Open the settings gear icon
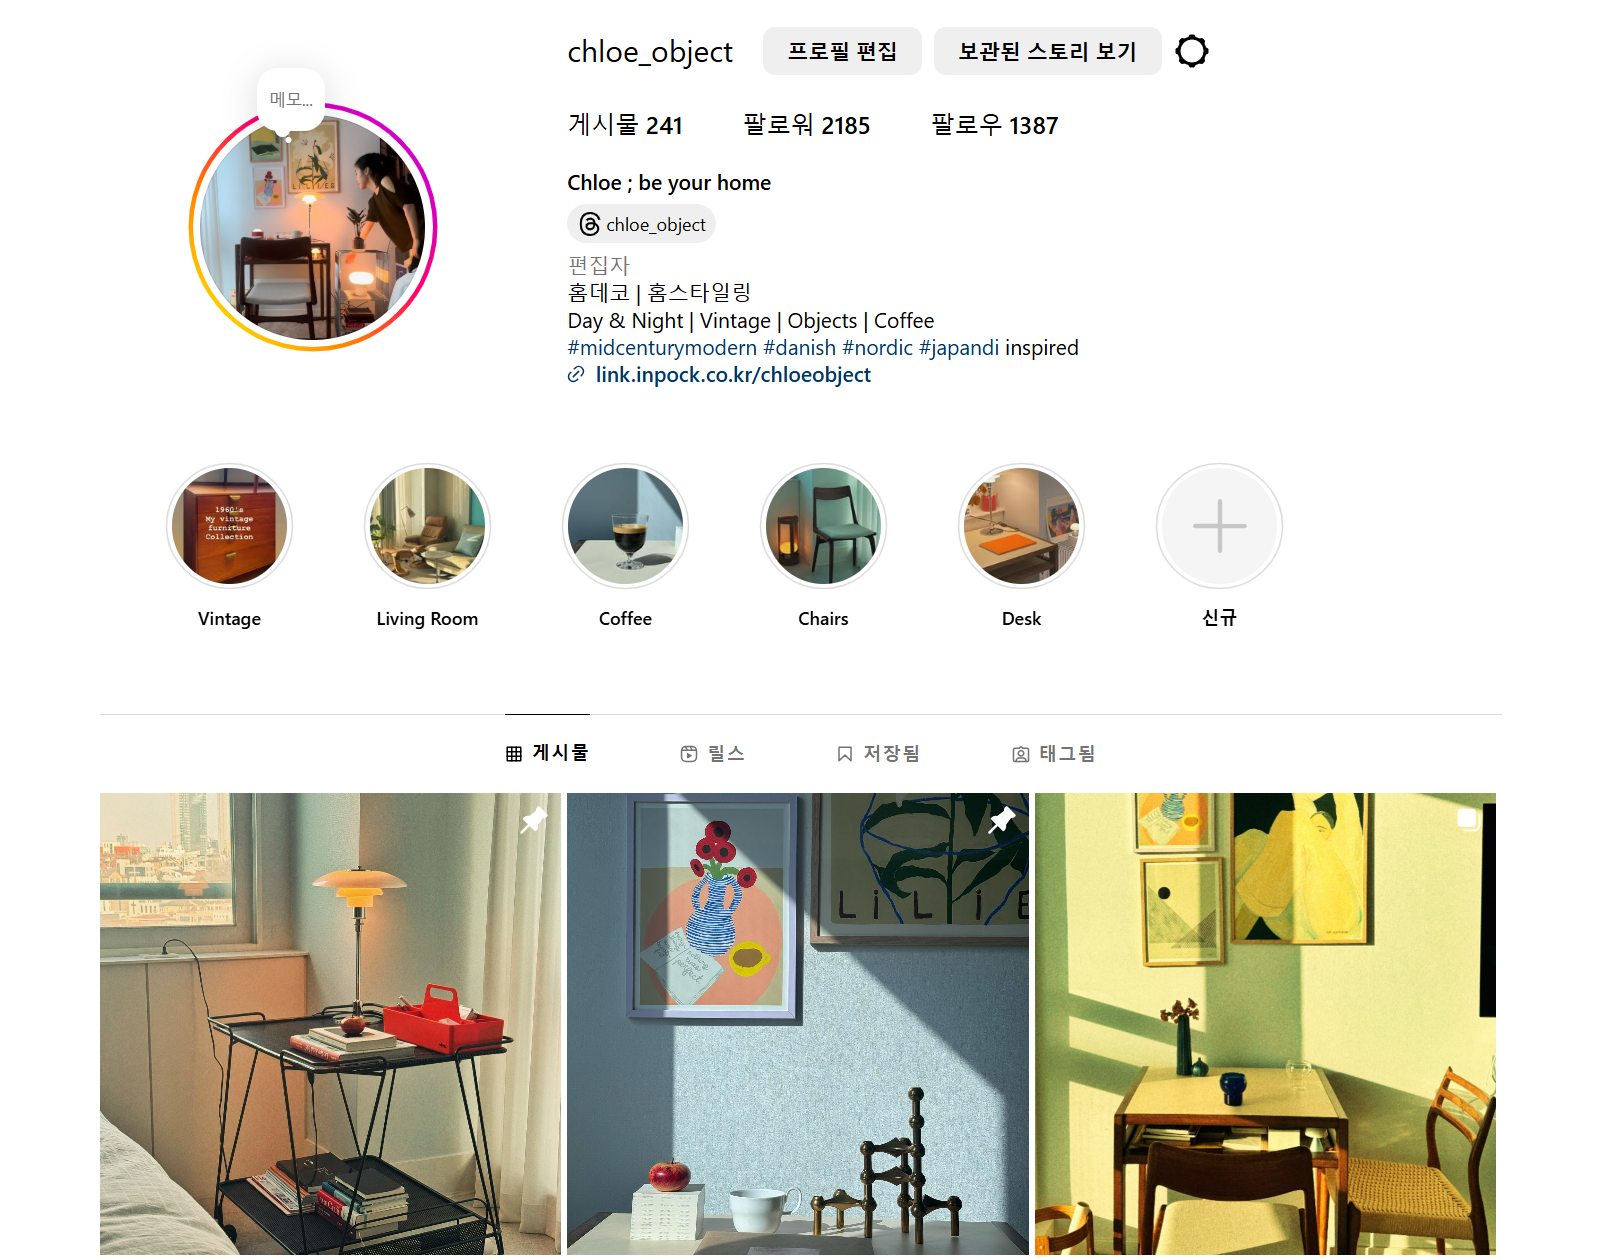This screenshot has width=1597, height=1260. 1191,51
